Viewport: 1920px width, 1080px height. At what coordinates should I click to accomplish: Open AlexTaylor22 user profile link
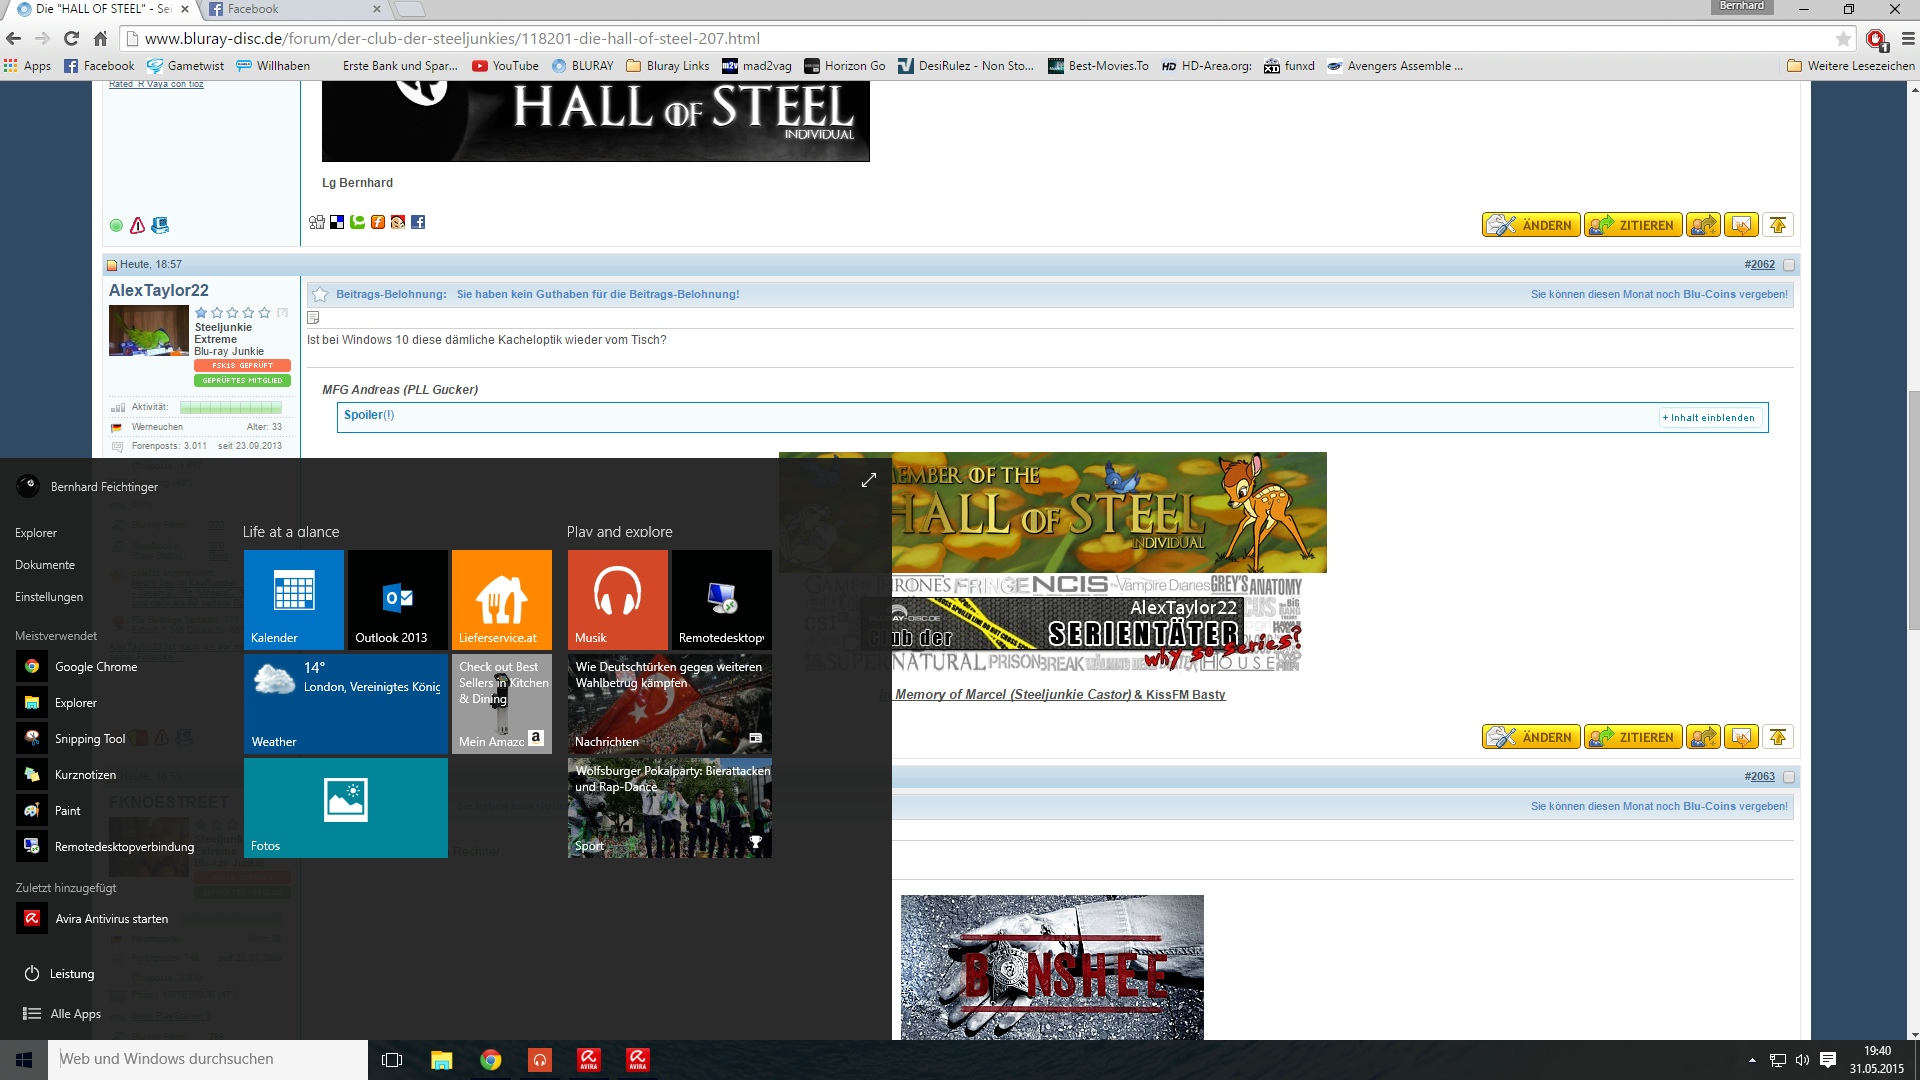[x=159, y=290]
